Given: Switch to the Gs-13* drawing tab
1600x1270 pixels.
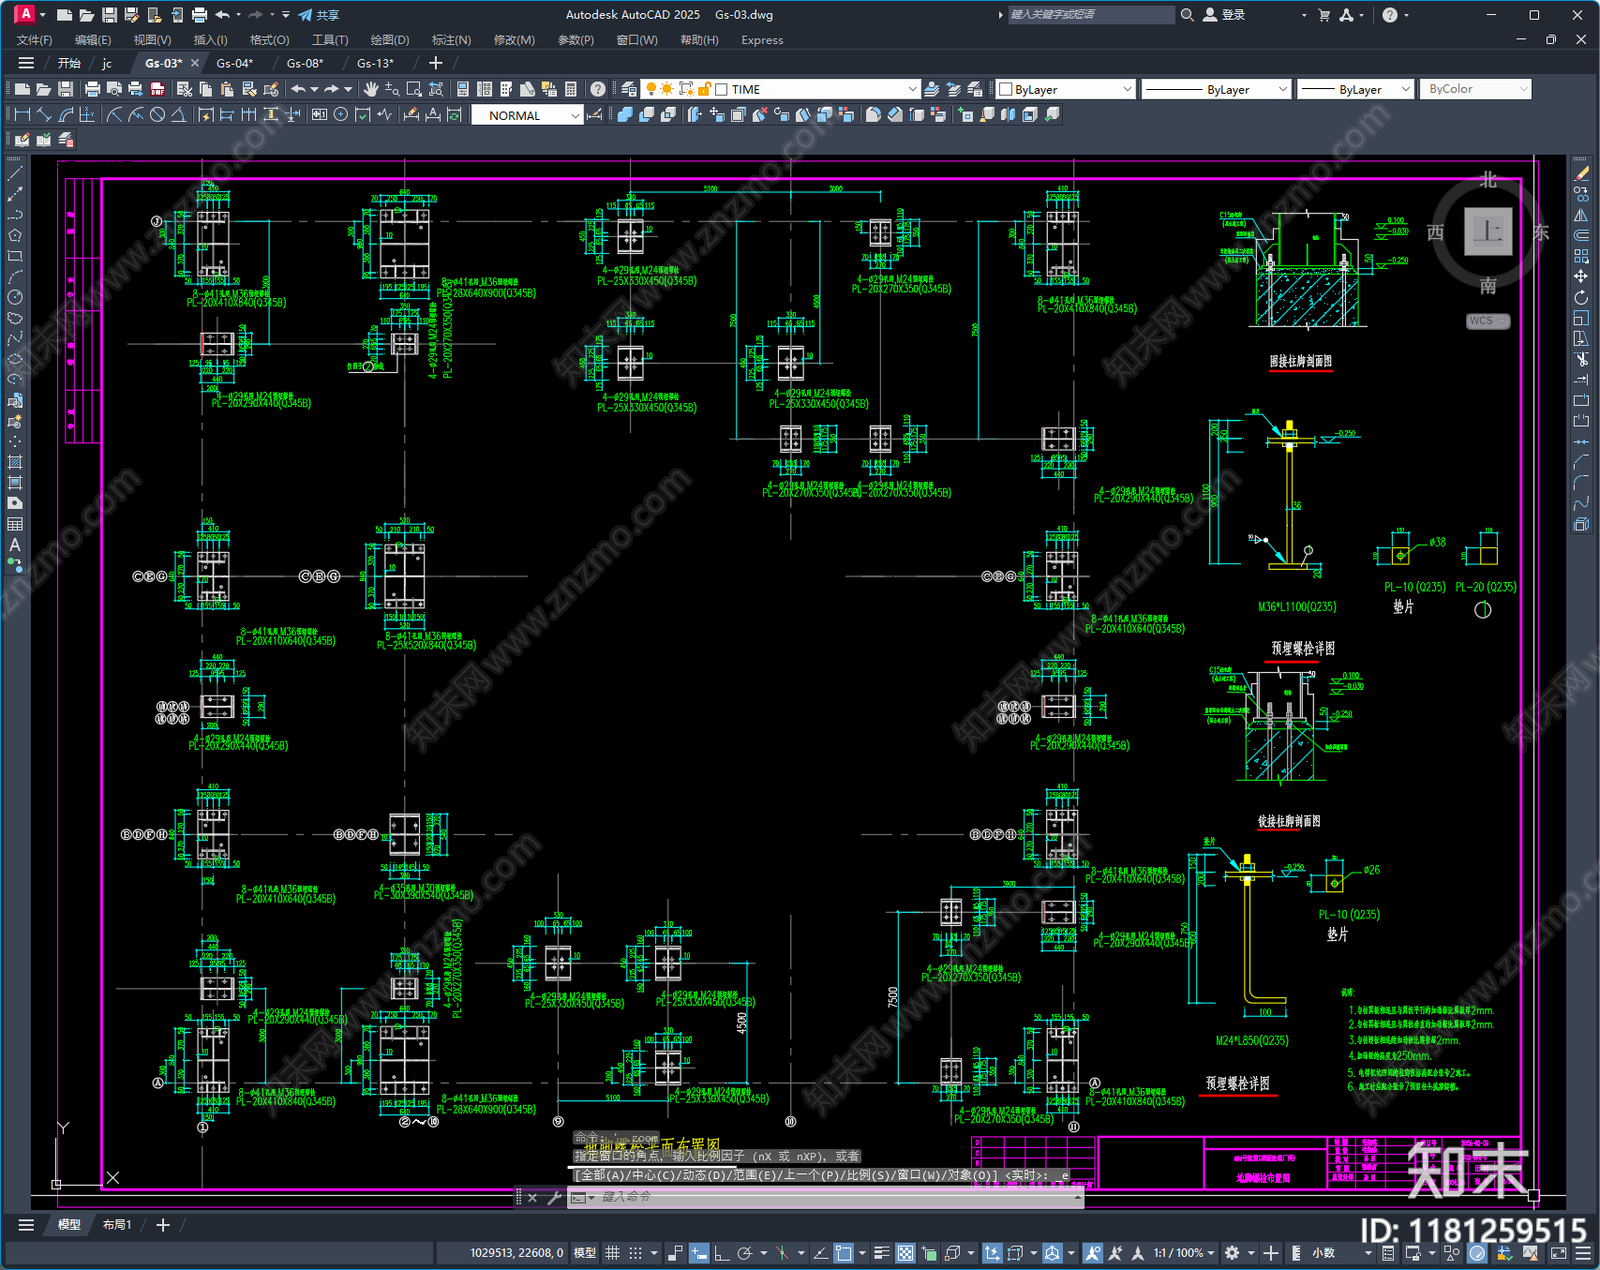Looking at the screenshot, I should (376, 63).
